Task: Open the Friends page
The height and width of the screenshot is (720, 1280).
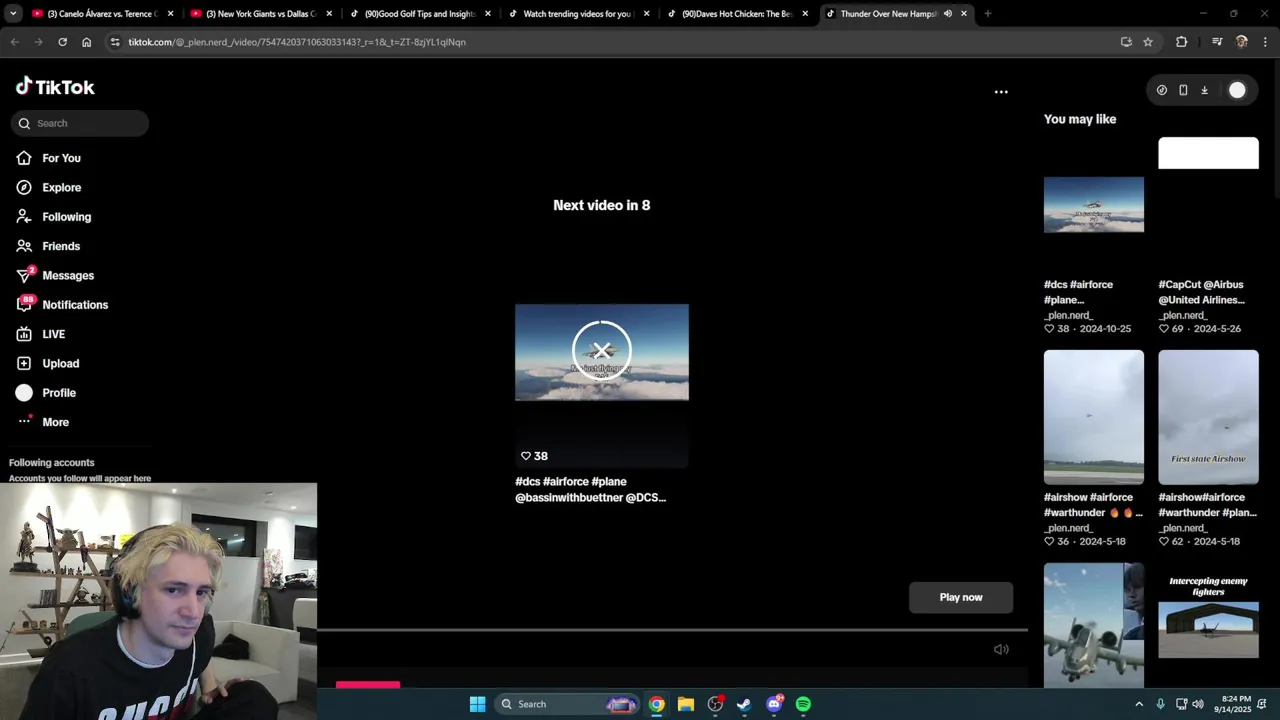Action: click(61, 246)
